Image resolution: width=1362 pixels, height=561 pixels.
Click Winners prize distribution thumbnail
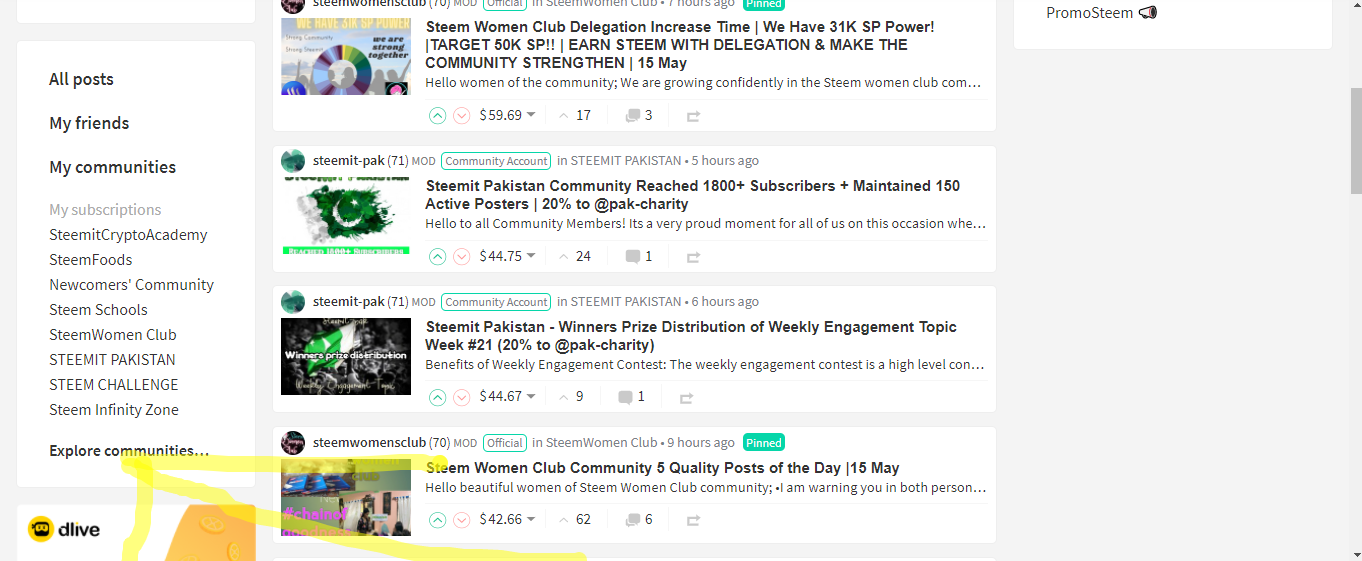tap(346, 356)
